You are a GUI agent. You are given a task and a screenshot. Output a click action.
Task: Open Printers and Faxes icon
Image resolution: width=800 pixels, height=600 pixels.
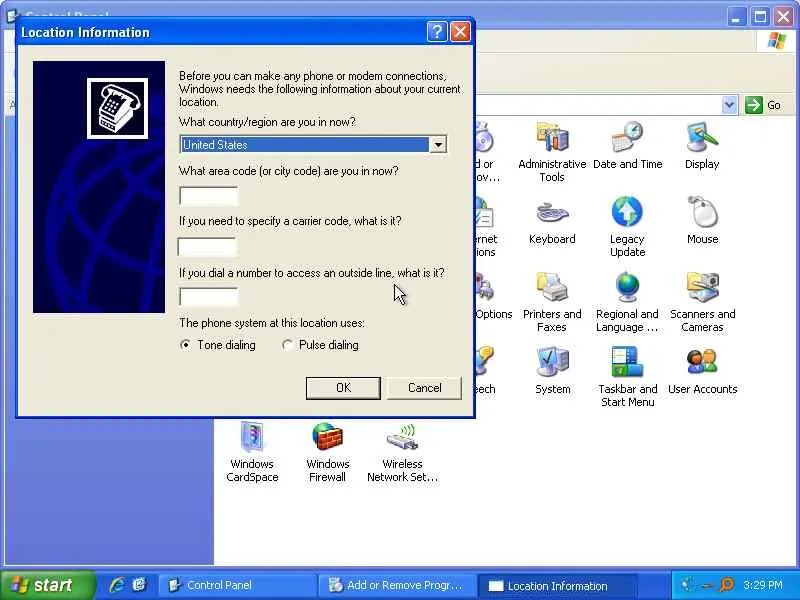click(552, 302)
